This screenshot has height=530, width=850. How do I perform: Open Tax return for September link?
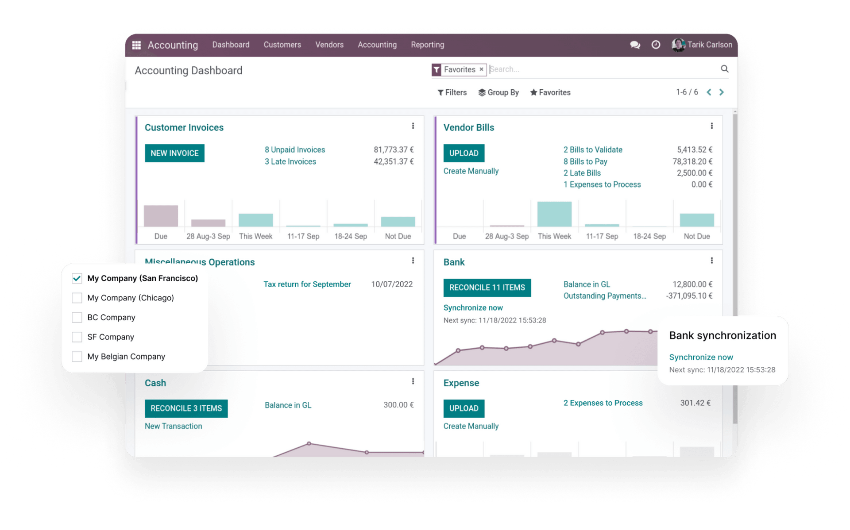pyautogui.click(x=307, y=285)
